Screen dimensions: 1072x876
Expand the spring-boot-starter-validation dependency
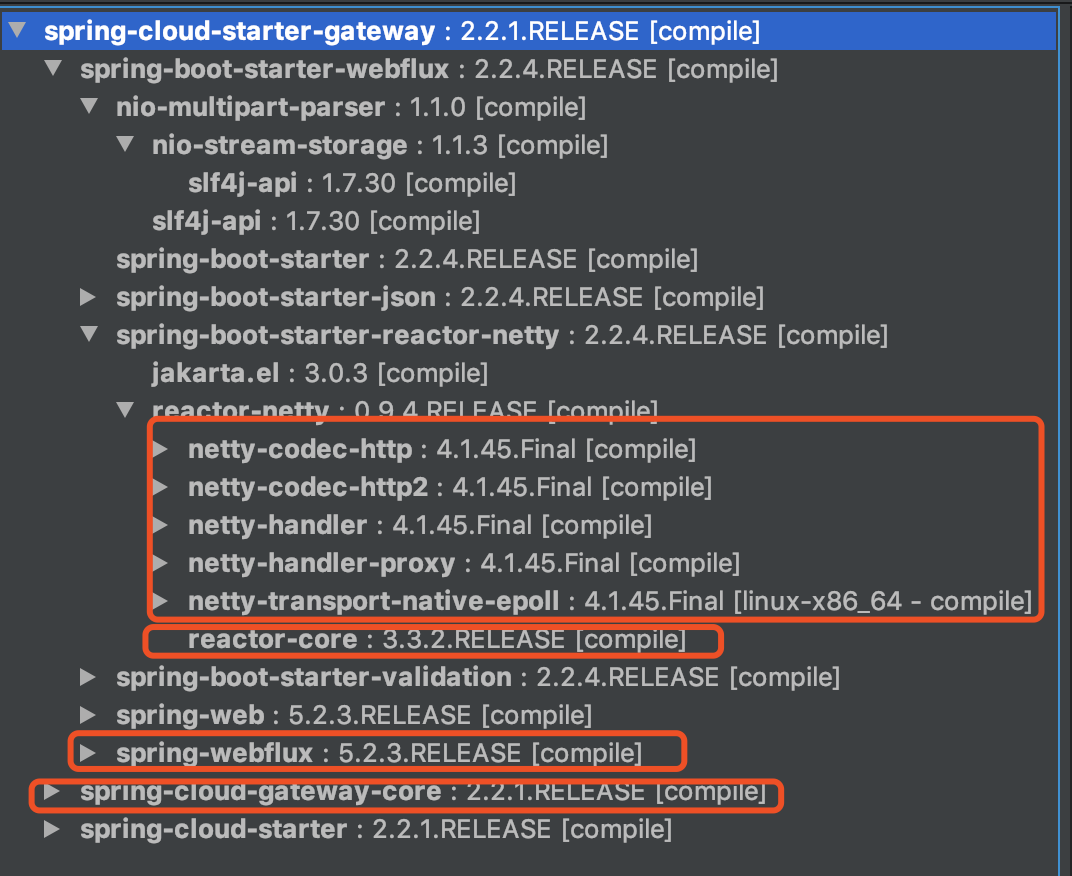(x=89, y=677)
